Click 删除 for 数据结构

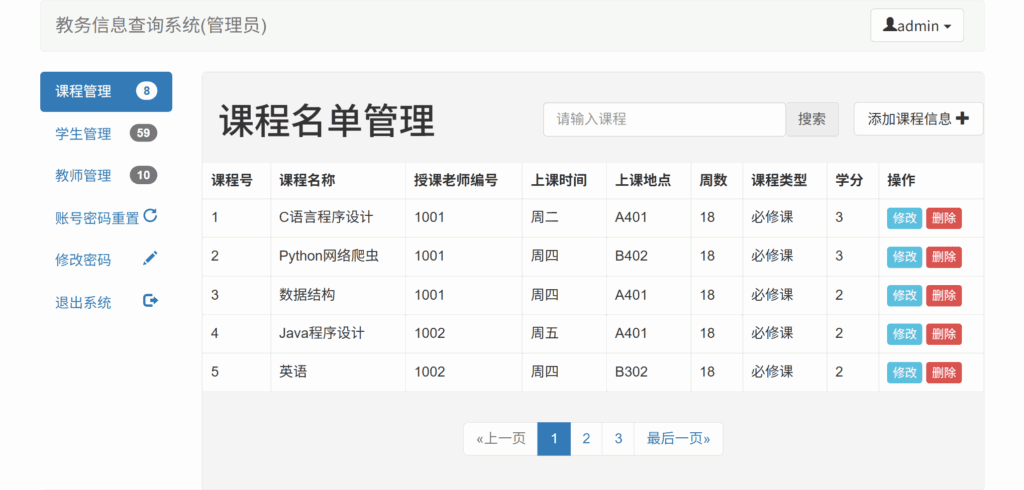point(944,295)
